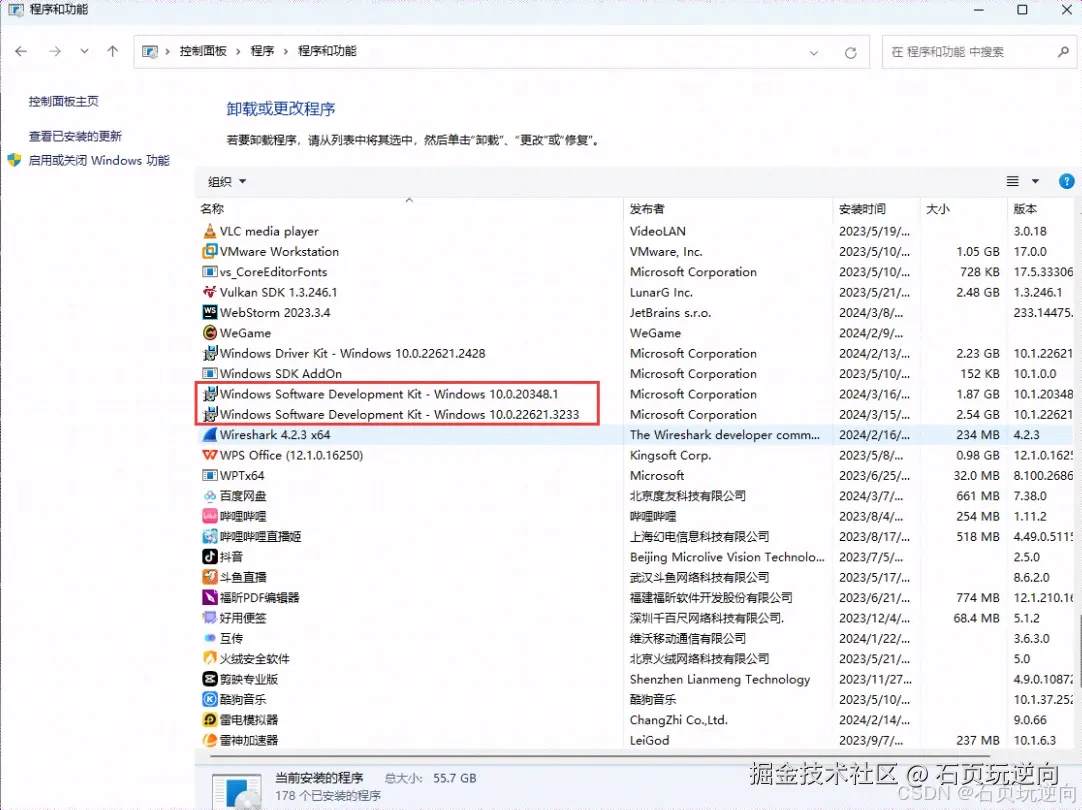Click the WeGame icon
Screen dimensions: 1082x810
[210, 333]
